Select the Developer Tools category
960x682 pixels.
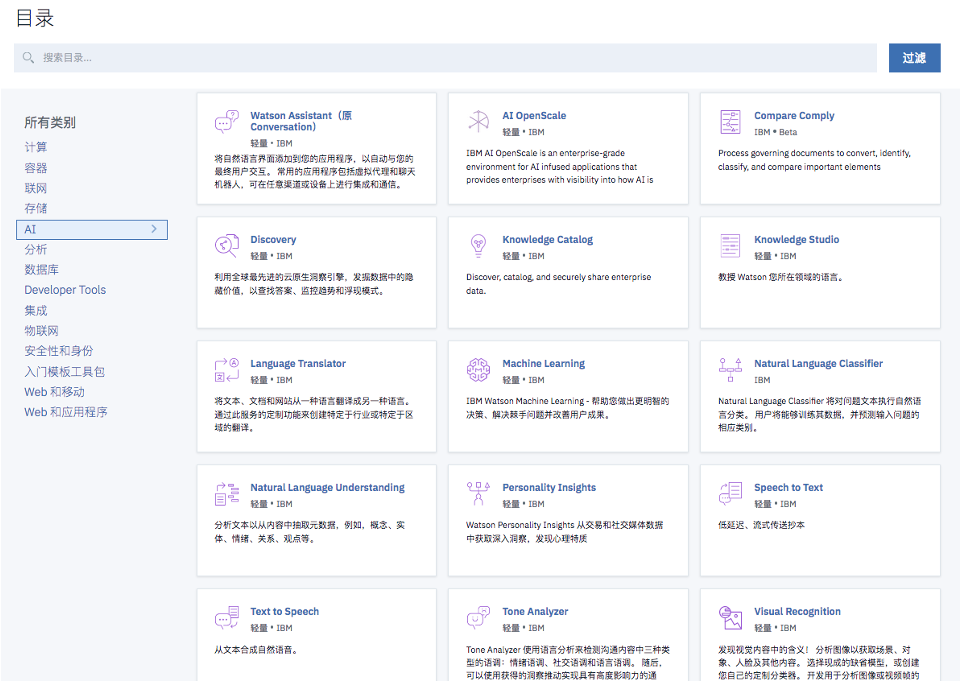click(65, 290)
